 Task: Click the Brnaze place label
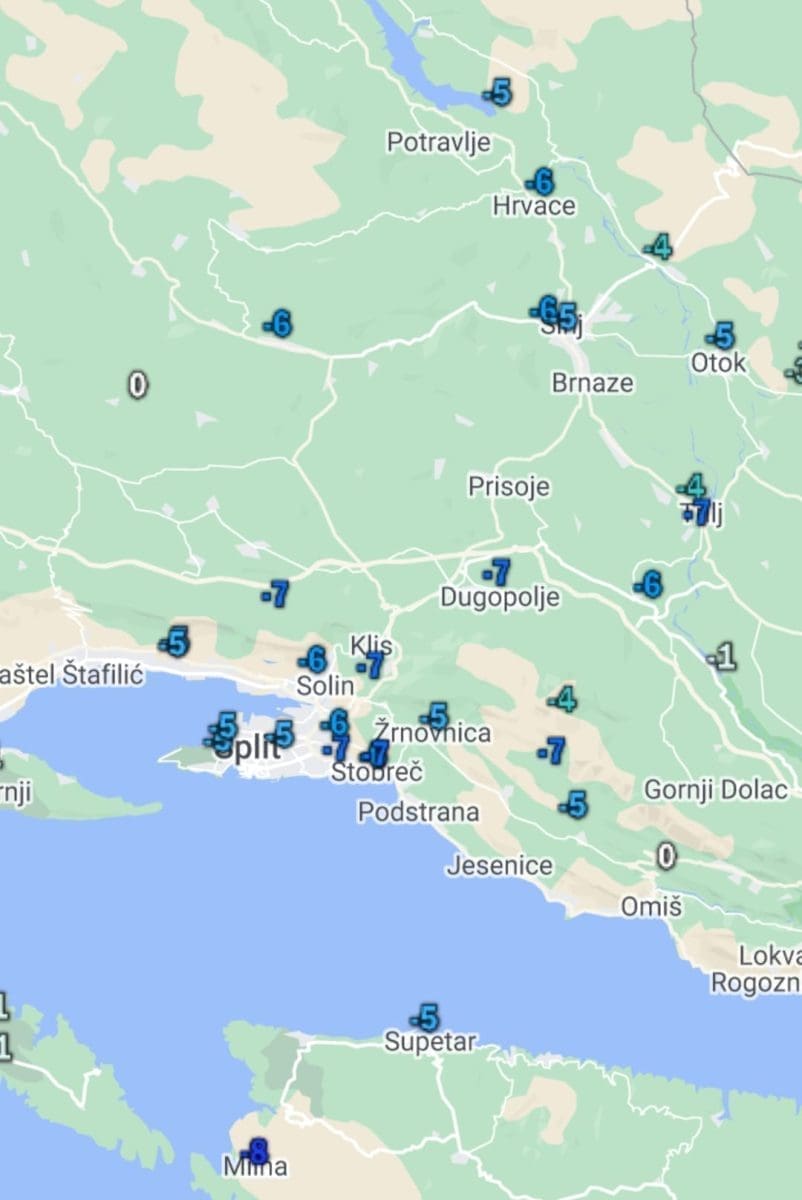pyautogui.click(x=592, y=383)
